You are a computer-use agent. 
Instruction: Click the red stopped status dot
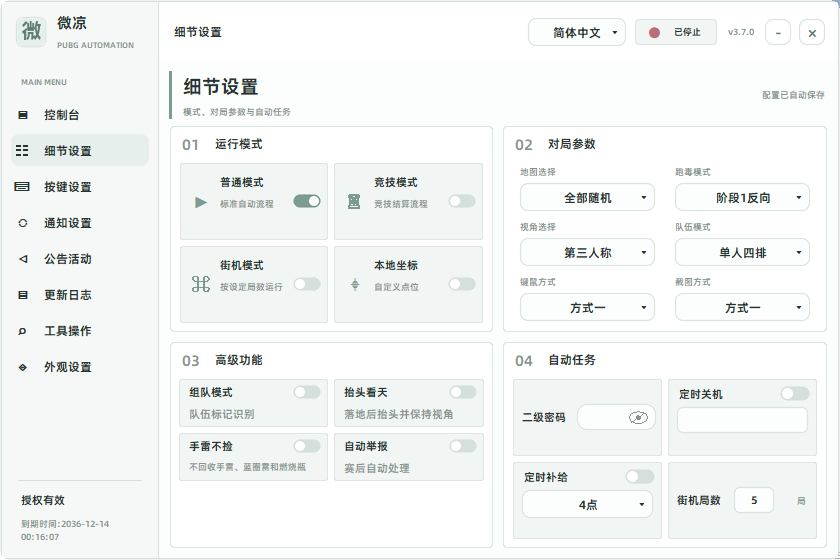pyautogui.click(x=654, y=33)
